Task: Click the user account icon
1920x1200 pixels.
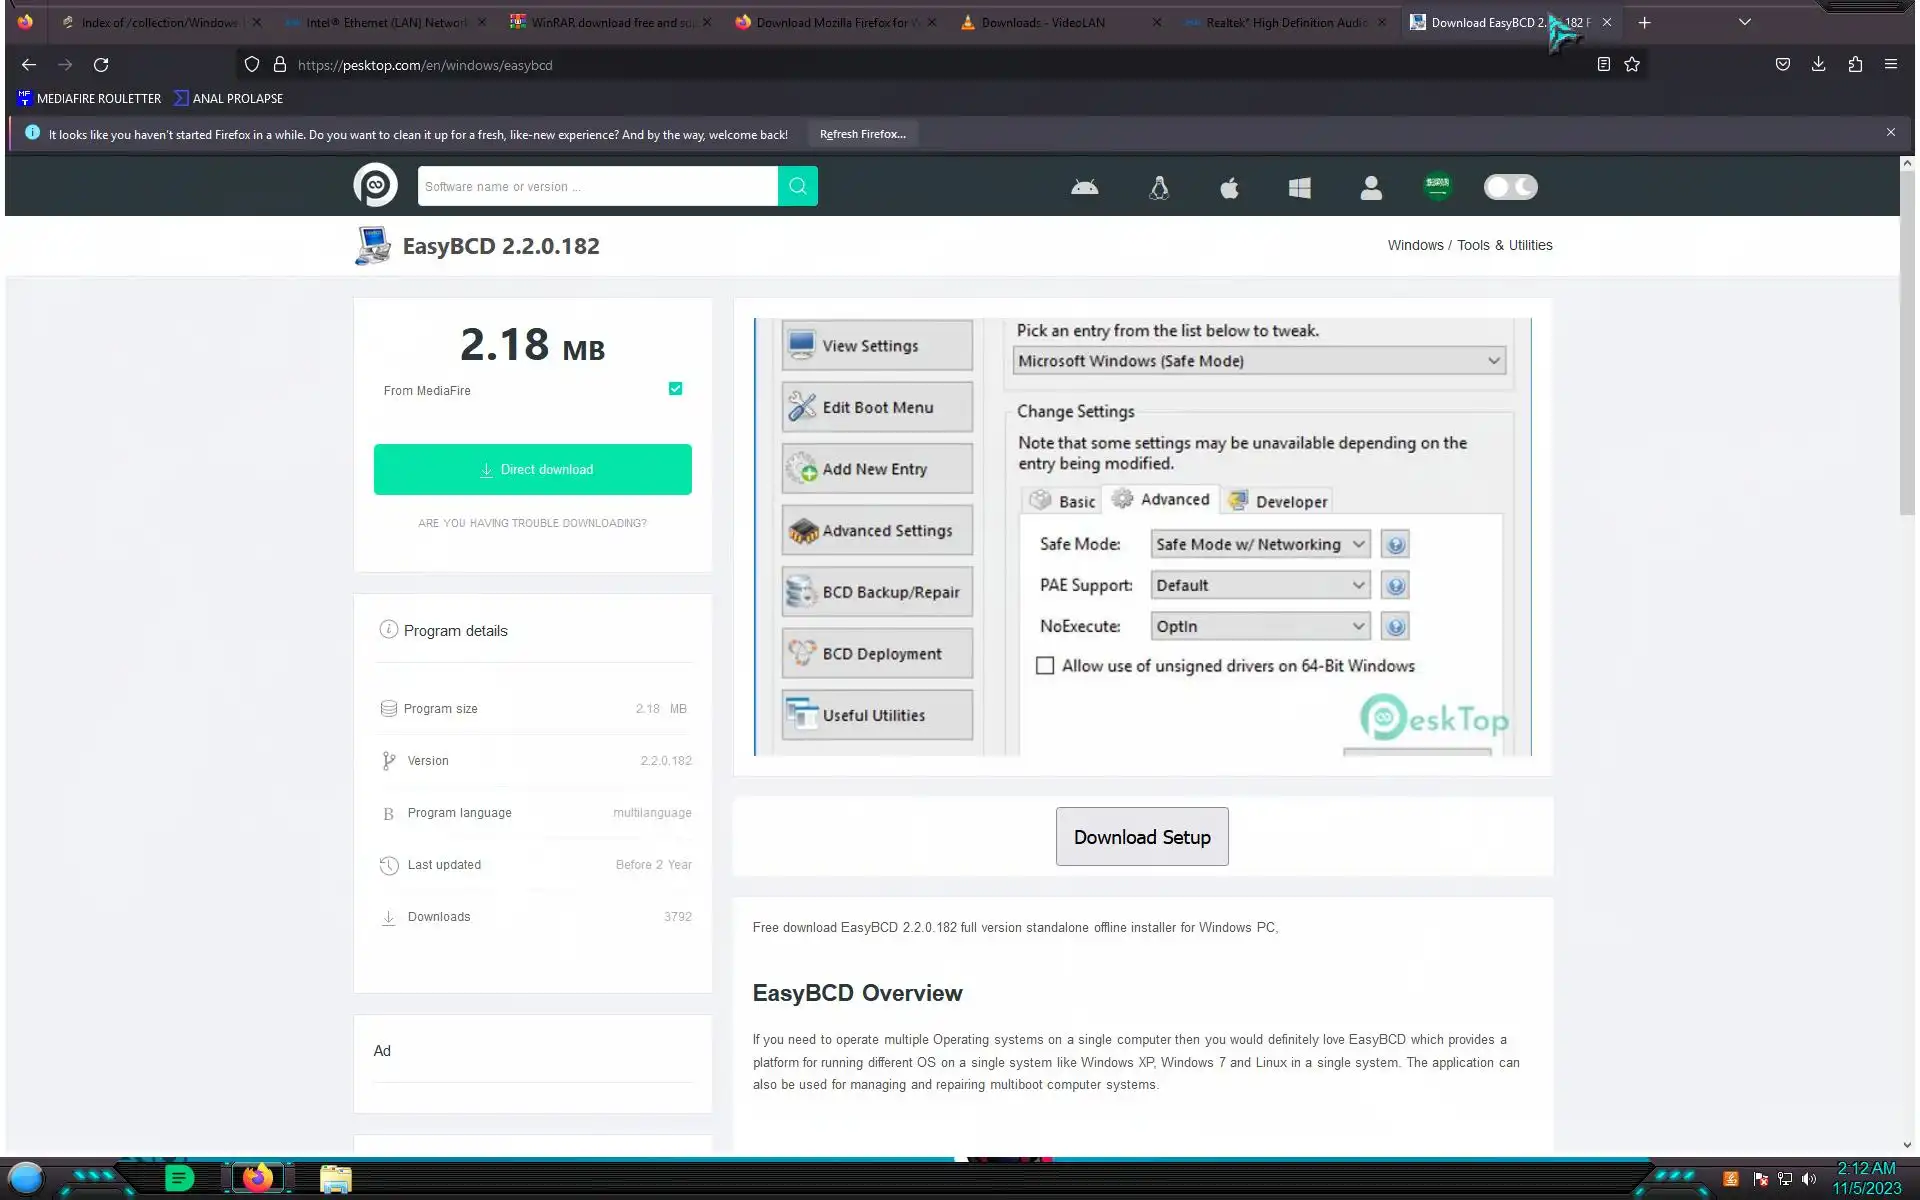Action: (1371, 187)
